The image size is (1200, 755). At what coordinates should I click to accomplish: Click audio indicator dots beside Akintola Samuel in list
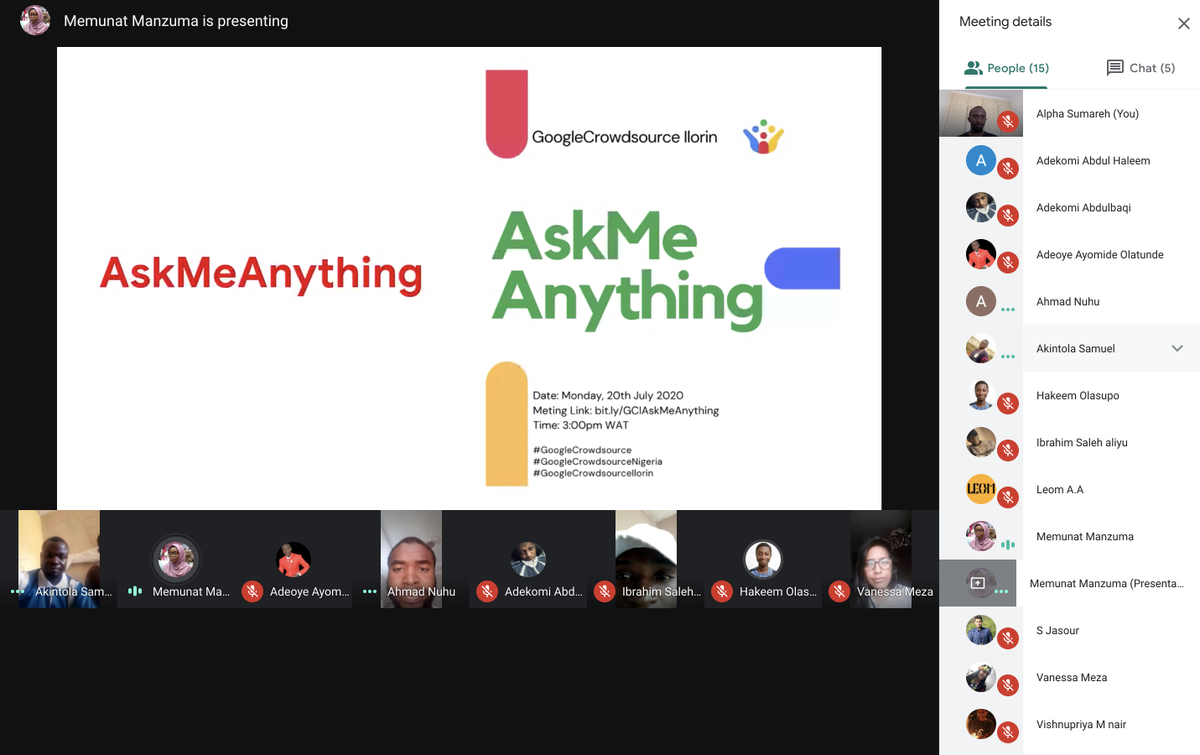[1008, 357]
